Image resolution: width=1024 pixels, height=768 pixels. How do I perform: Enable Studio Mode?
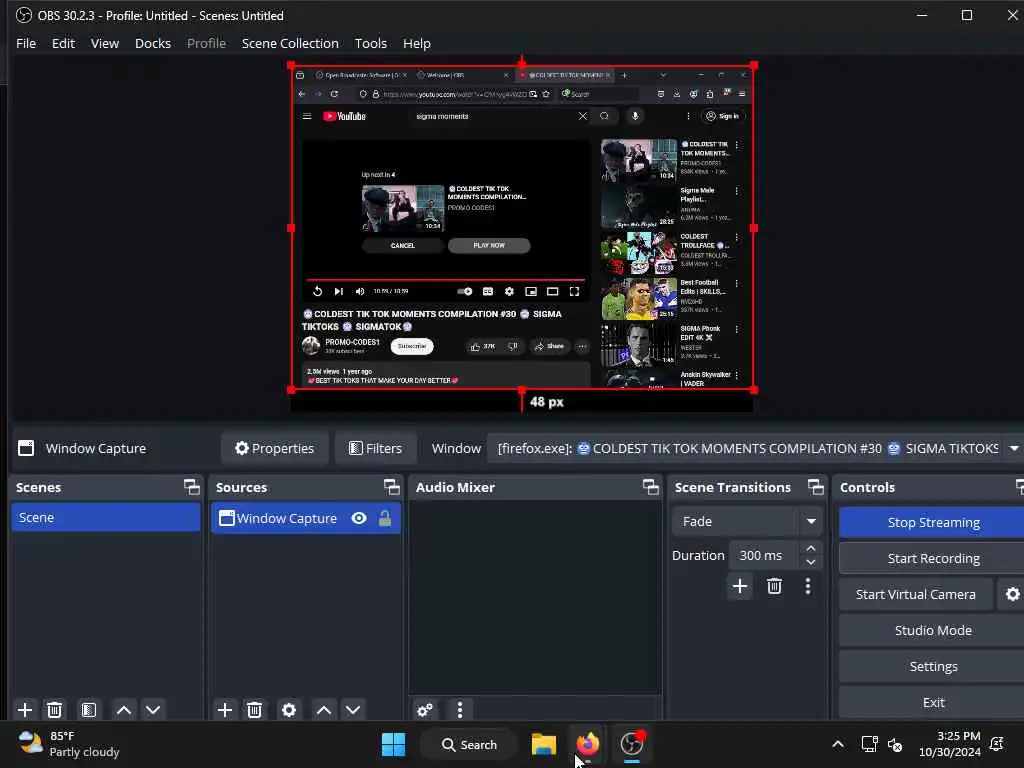[x=933, y=630]
